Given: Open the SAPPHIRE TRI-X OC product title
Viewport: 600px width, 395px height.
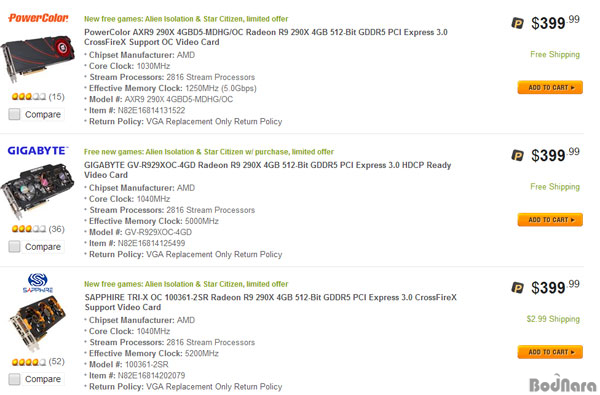Looking at the screenshot, I should click(271, 302).
